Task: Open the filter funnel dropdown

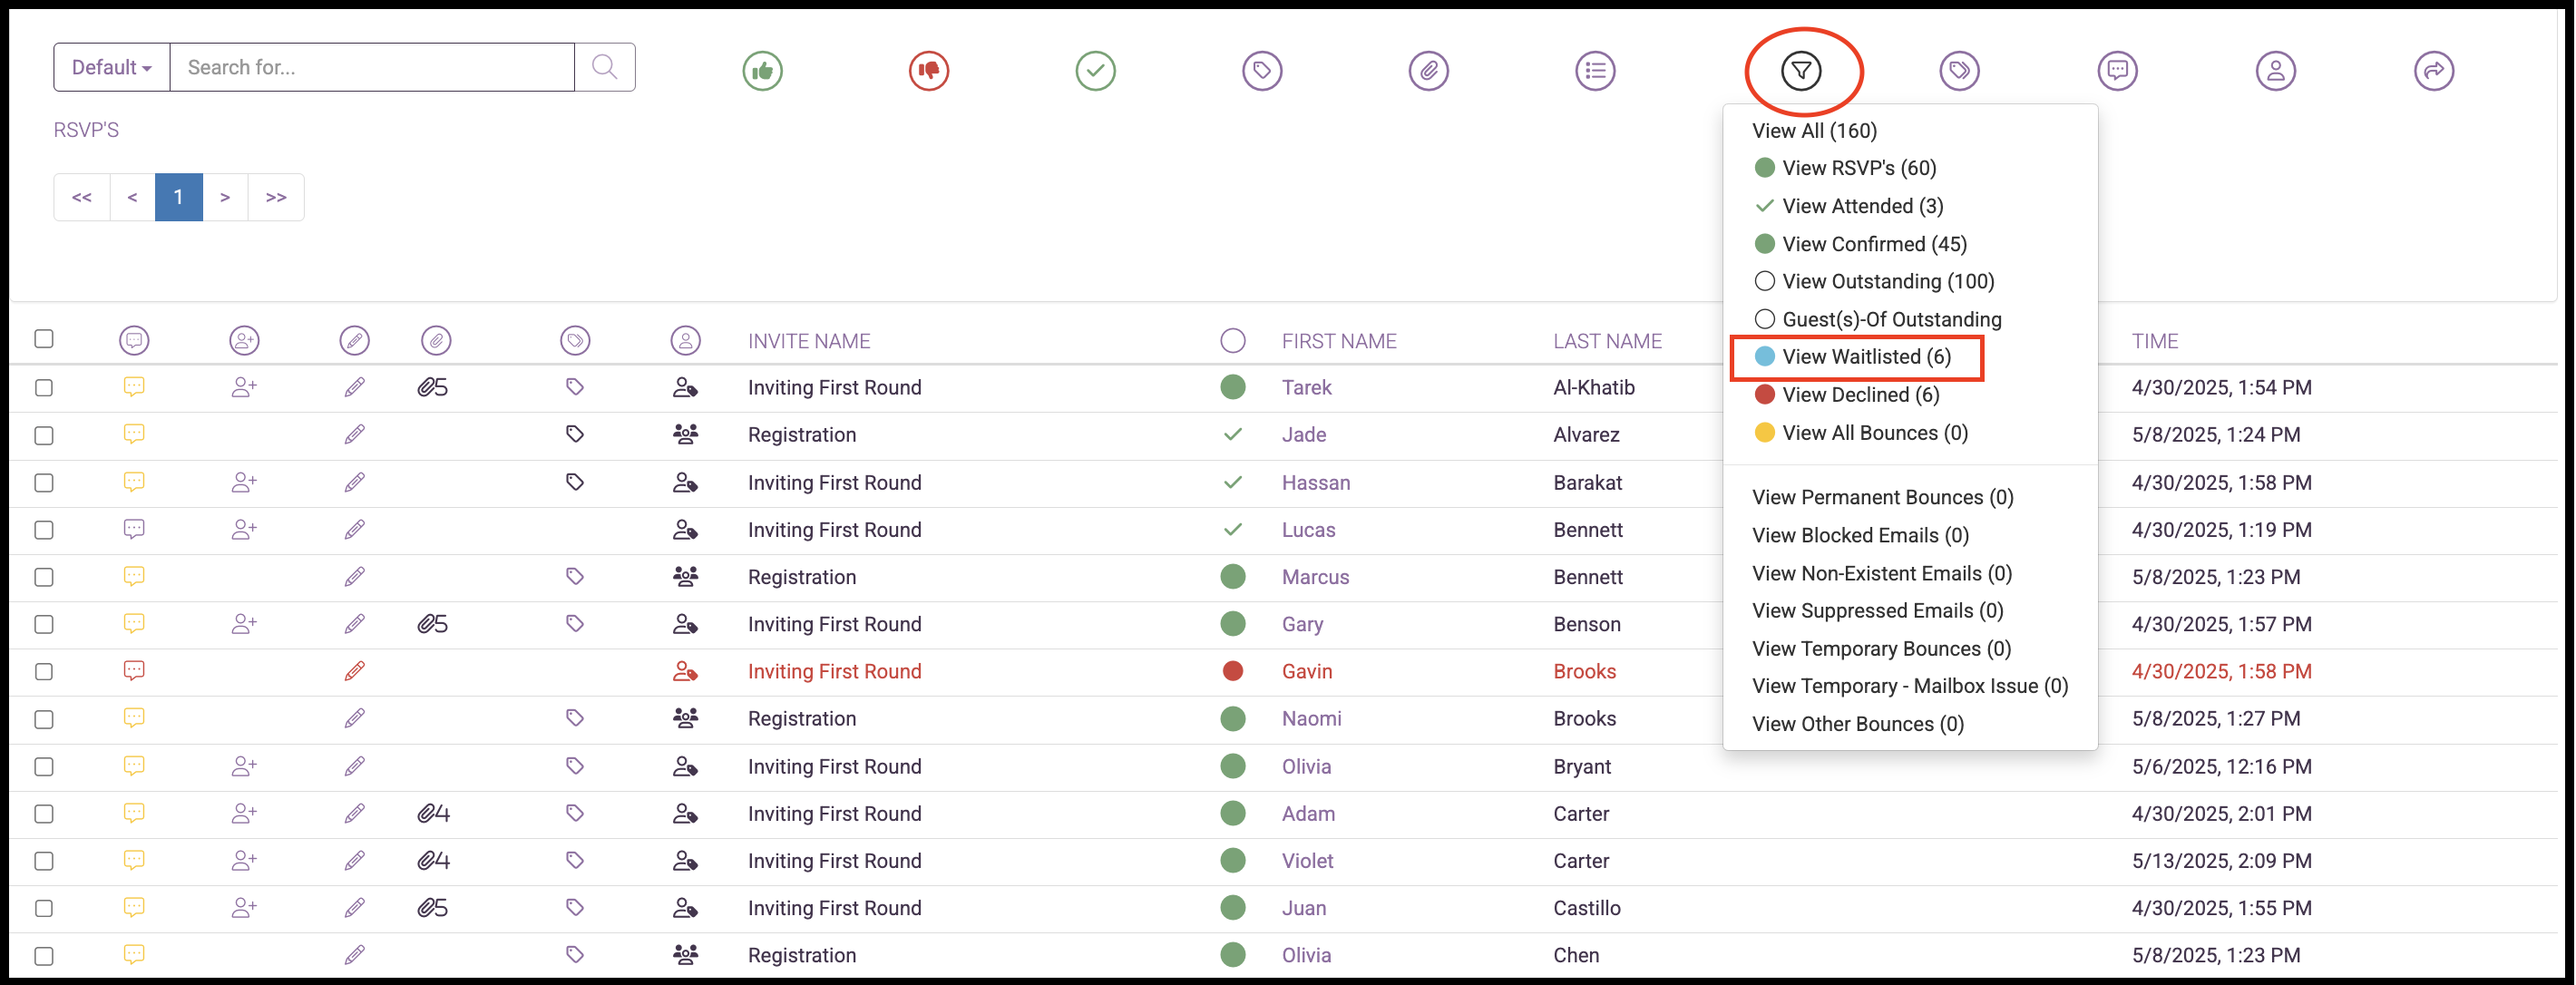Action: pyautogui.click(x=1803, y=70)
